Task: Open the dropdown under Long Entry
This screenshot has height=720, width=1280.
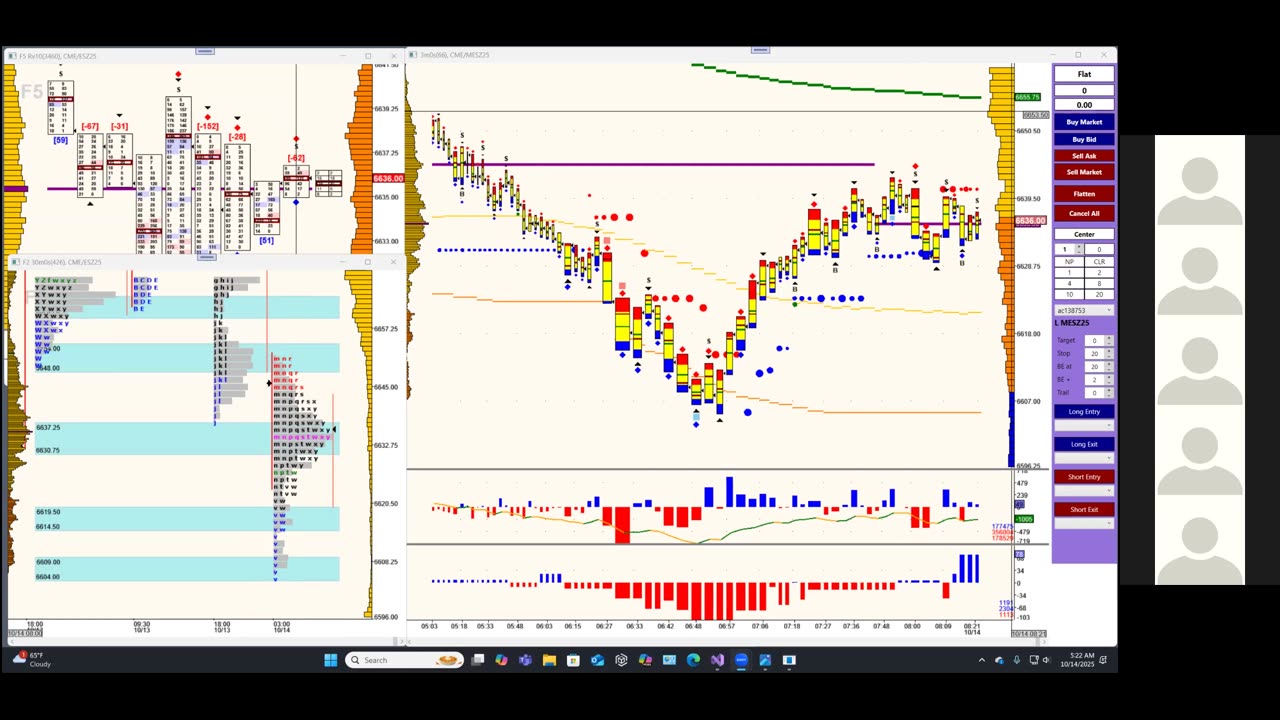Action: coord(1084,425)
